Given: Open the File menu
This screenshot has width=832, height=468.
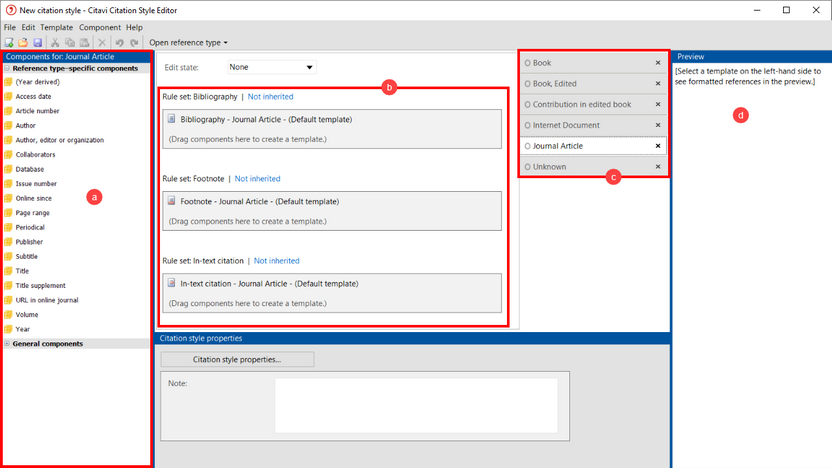Looking at the screenshot, I should pos(10,27).
